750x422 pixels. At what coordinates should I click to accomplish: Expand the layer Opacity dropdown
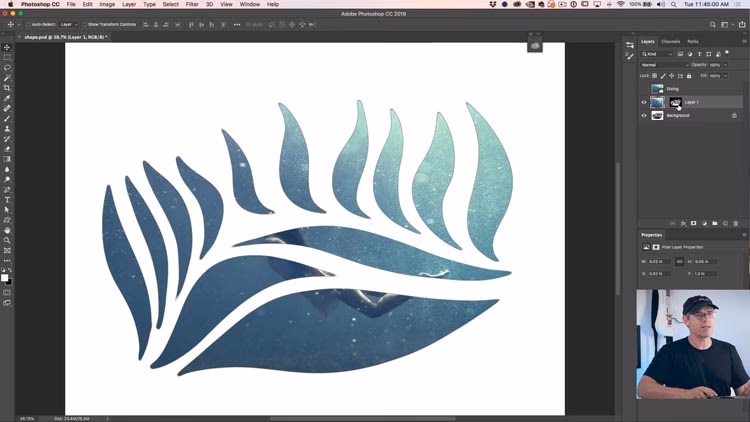(727, 64)
